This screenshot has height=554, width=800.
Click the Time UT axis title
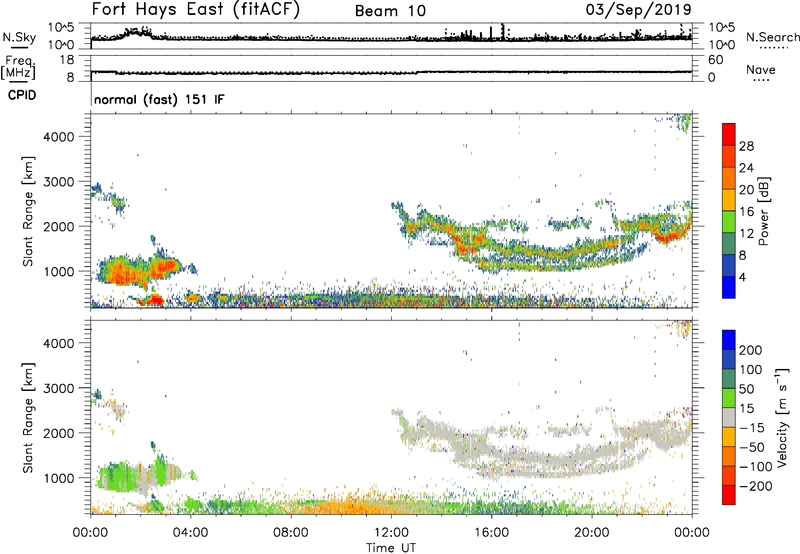tap(391, 548)
